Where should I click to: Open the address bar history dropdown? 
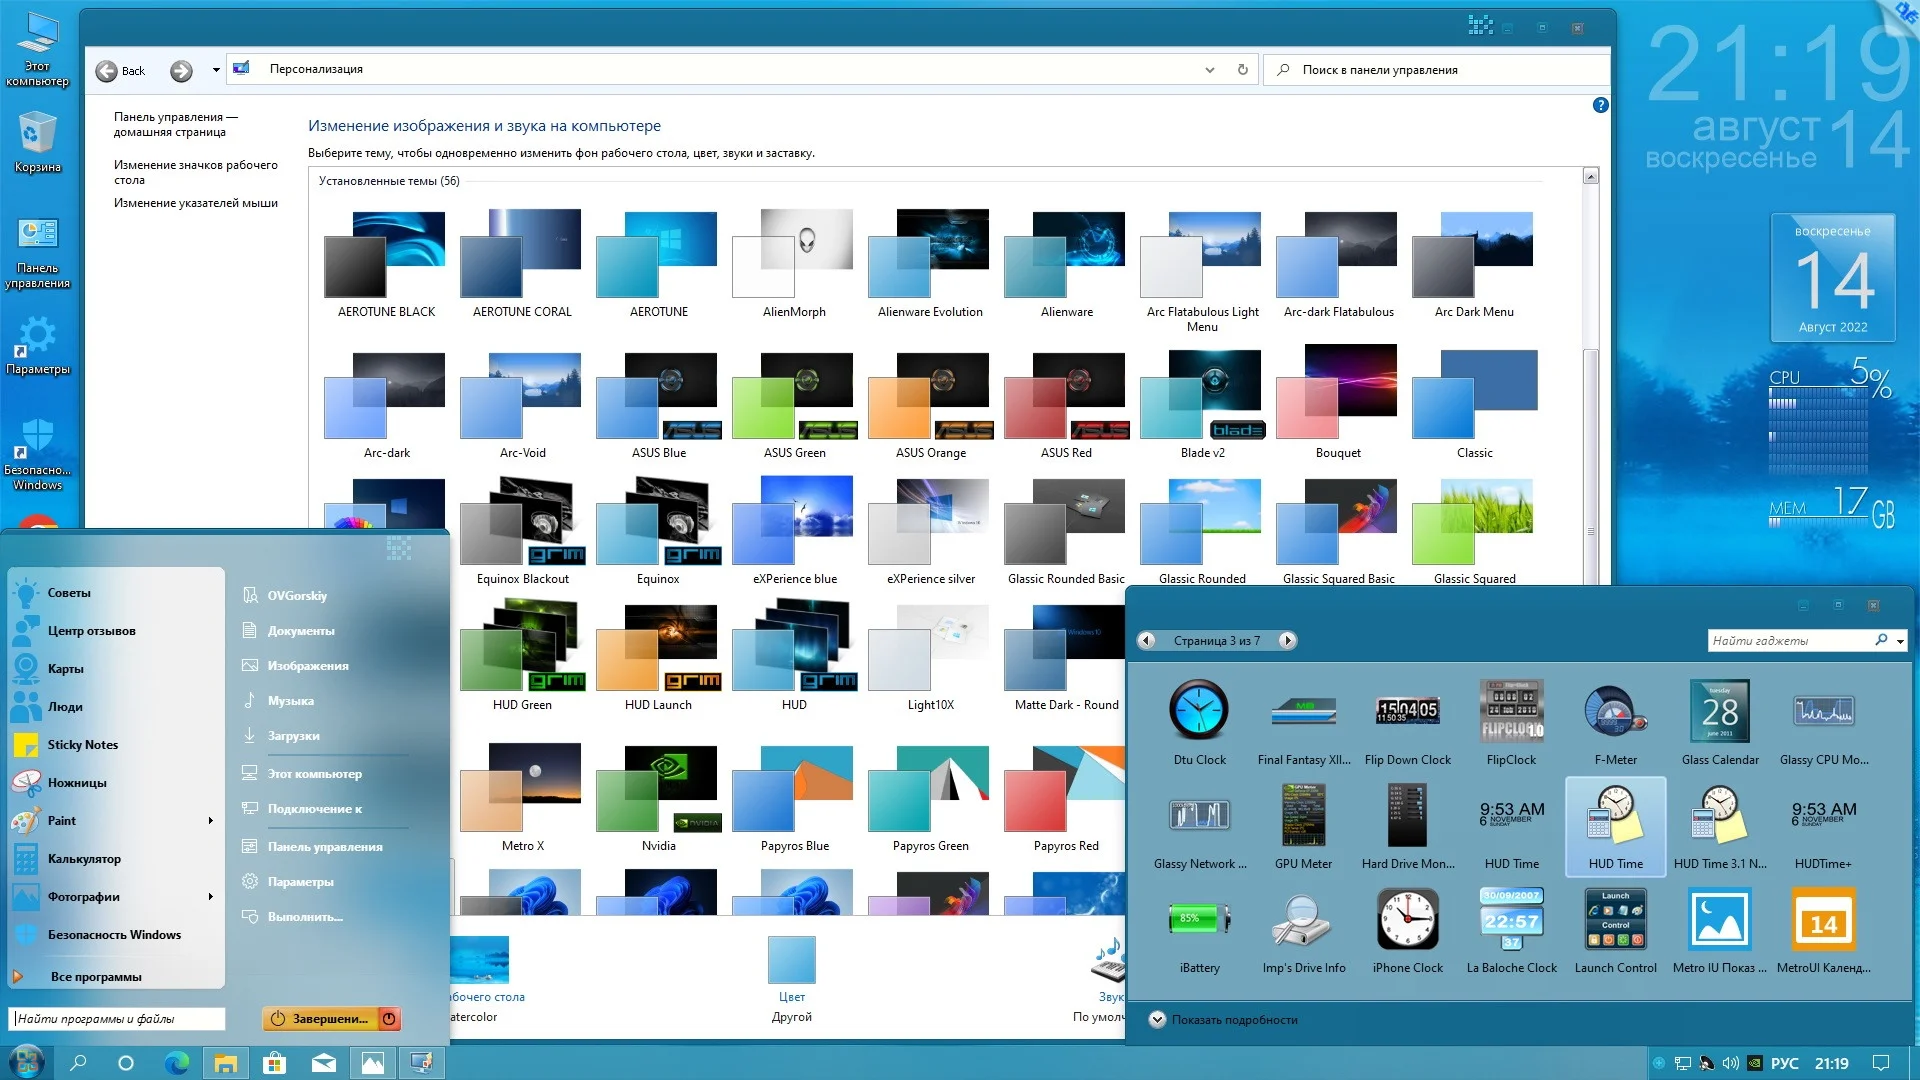tap(1210, 70)
